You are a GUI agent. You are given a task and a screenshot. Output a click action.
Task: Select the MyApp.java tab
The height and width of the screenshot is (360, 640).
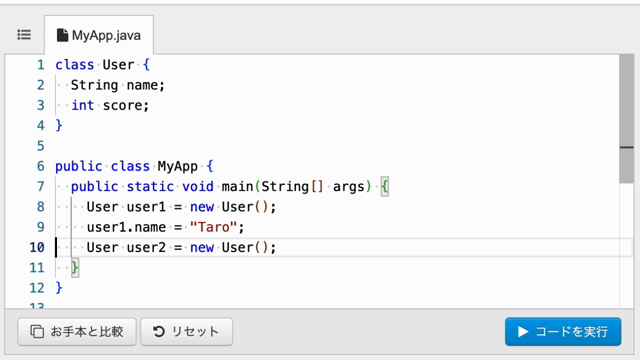[x=99, y=35]
